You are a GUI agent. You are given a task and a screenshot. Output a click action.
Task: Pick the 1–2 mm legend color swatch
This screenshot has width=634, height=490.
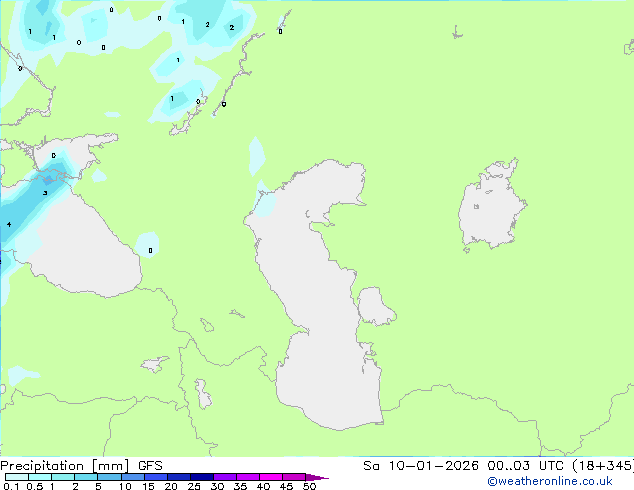click(63, 477)
